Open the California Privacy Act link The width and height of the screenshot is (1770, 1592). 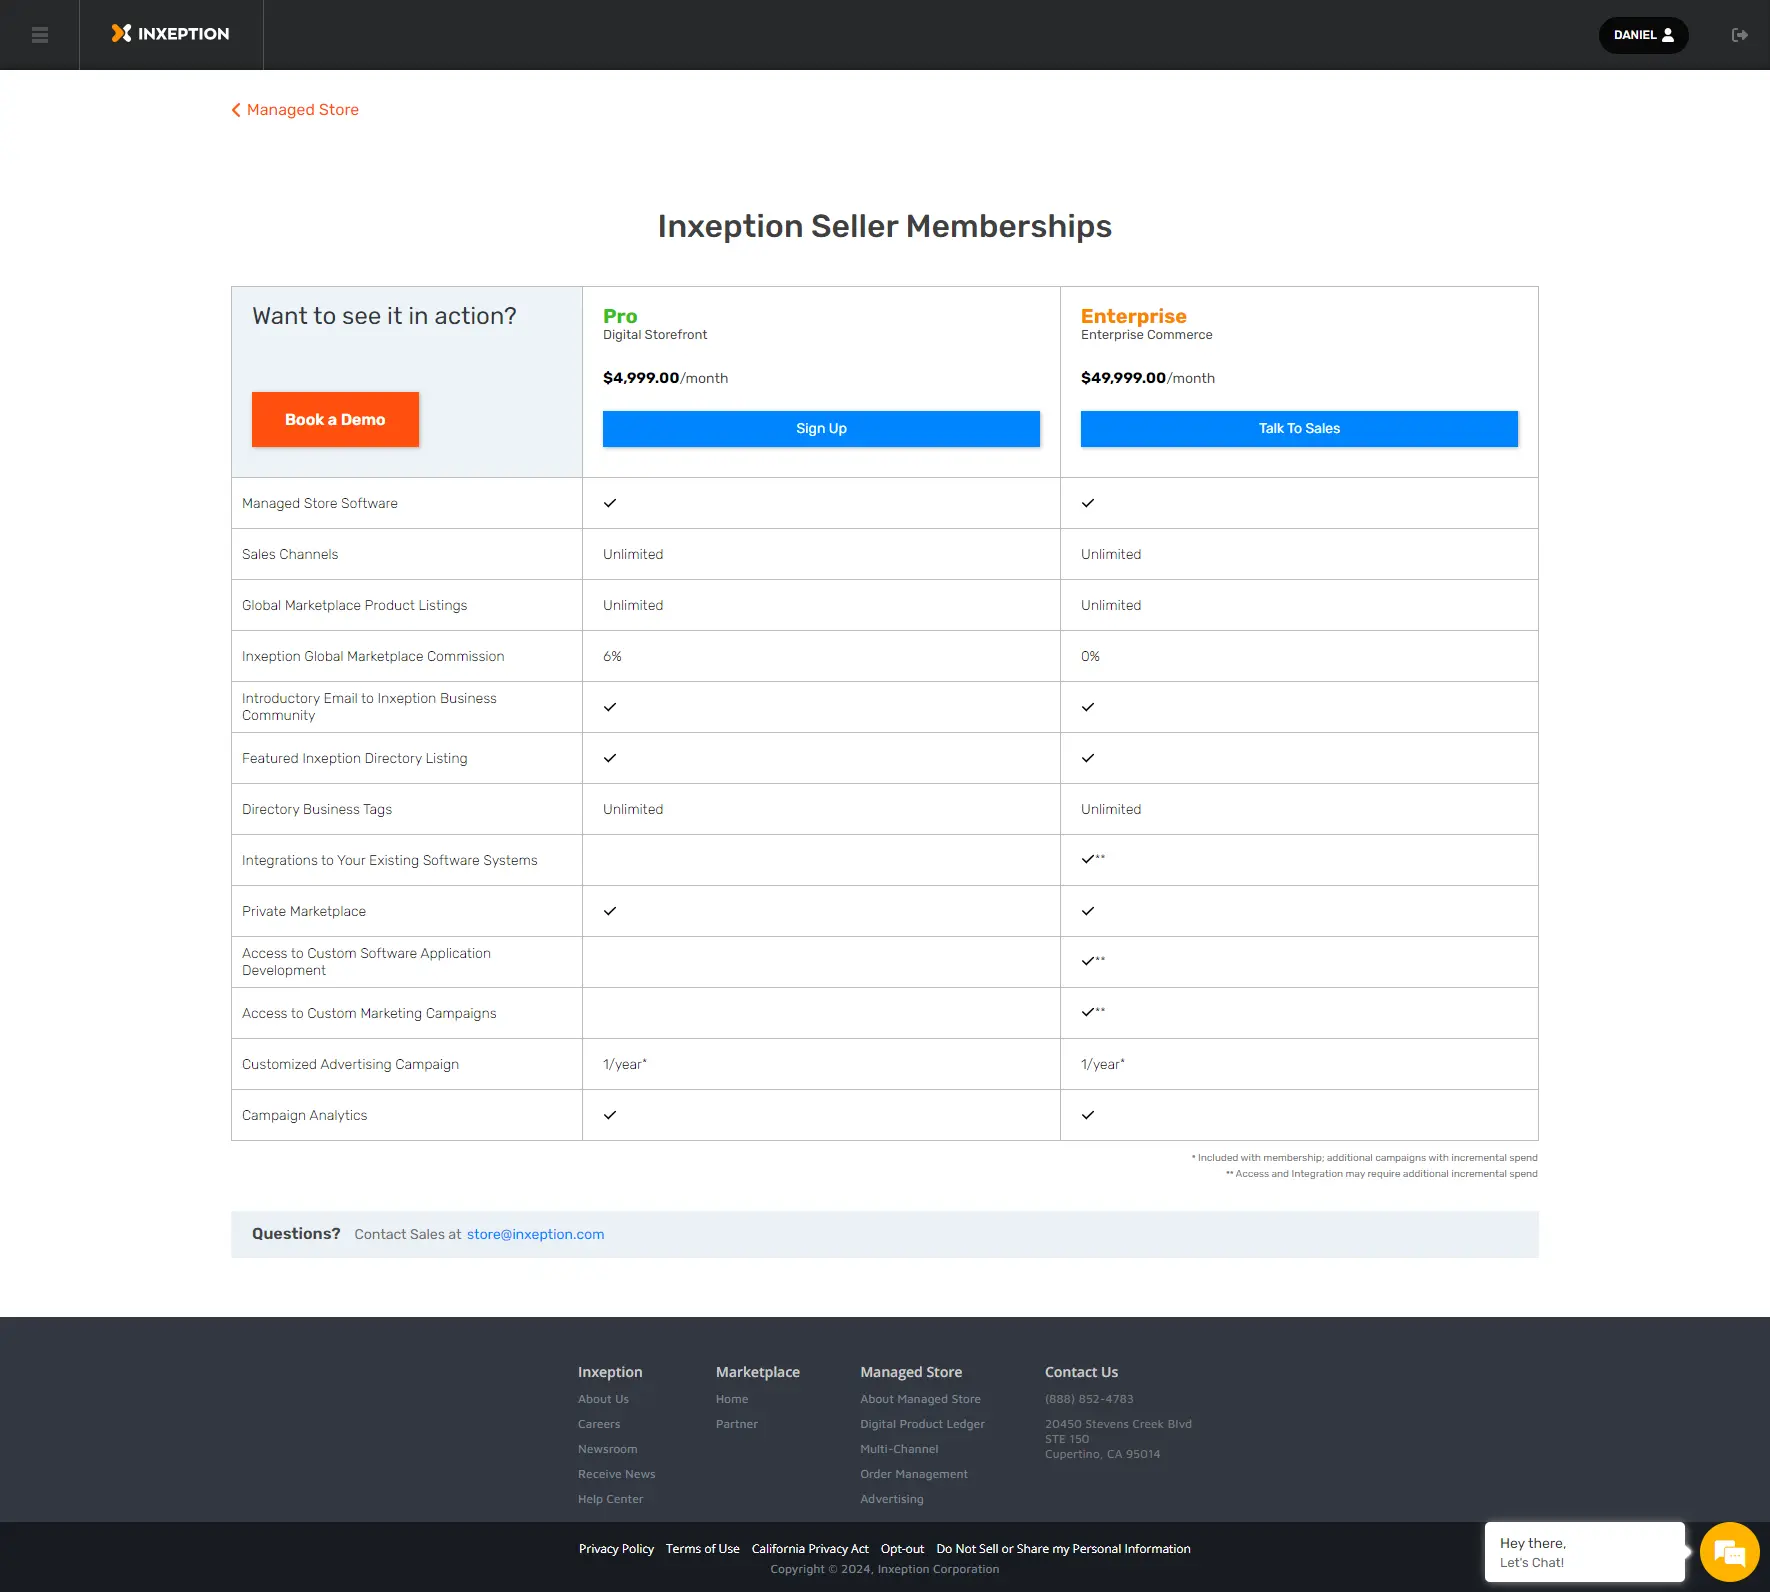coord(810,1549)
